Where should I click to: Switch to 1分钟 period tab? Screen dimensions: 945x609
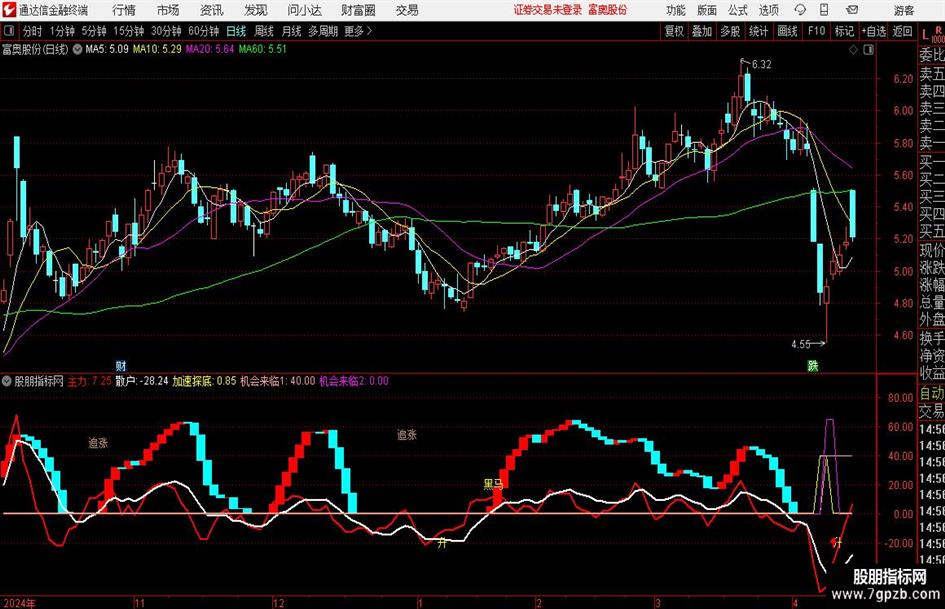[62, 31]
